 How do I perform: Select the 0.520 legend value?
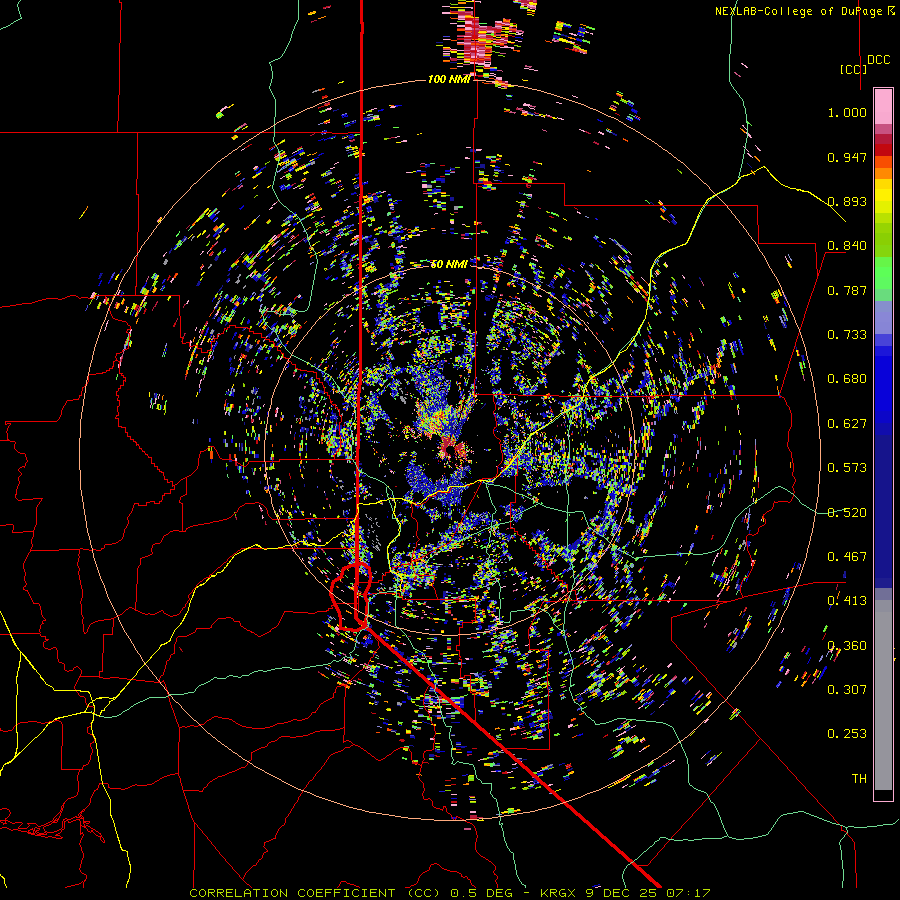coord(847,513)
